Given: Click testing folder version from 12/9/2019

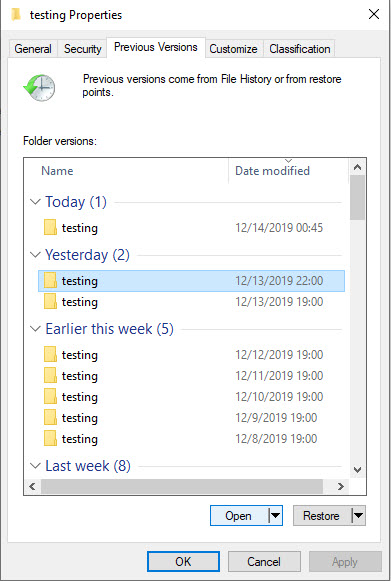Looking at the screenshot, I should click(x=191, y=418).
